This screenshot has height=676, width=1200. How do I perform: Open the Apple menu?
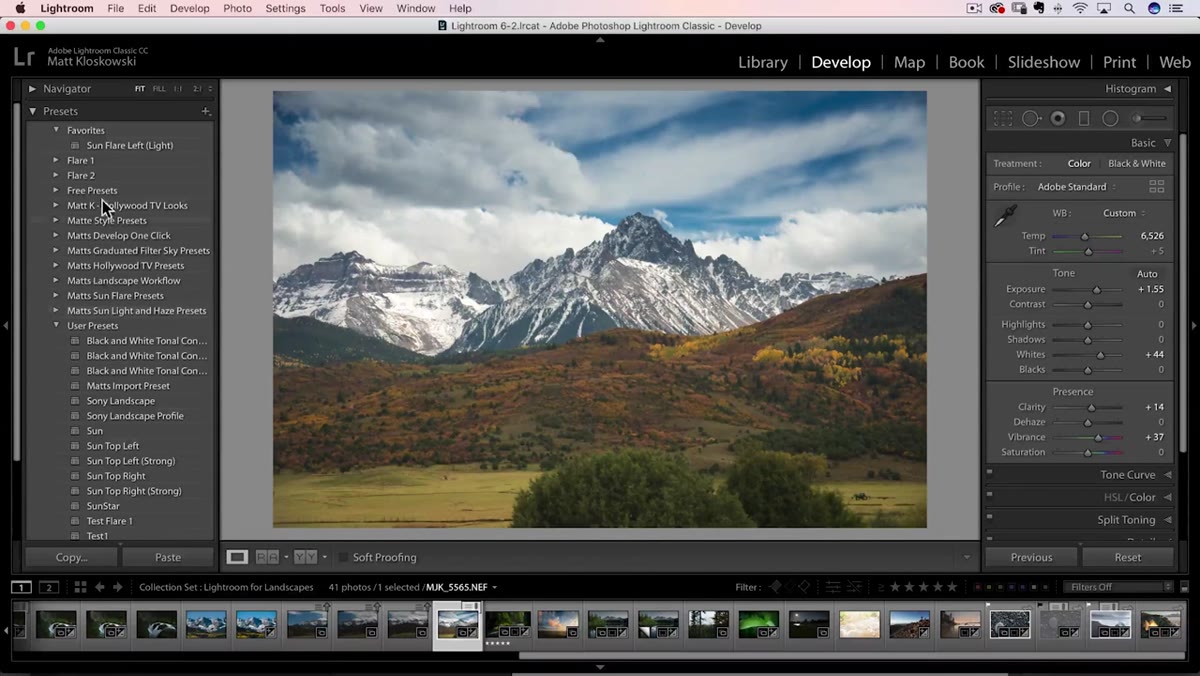(19, 8)
